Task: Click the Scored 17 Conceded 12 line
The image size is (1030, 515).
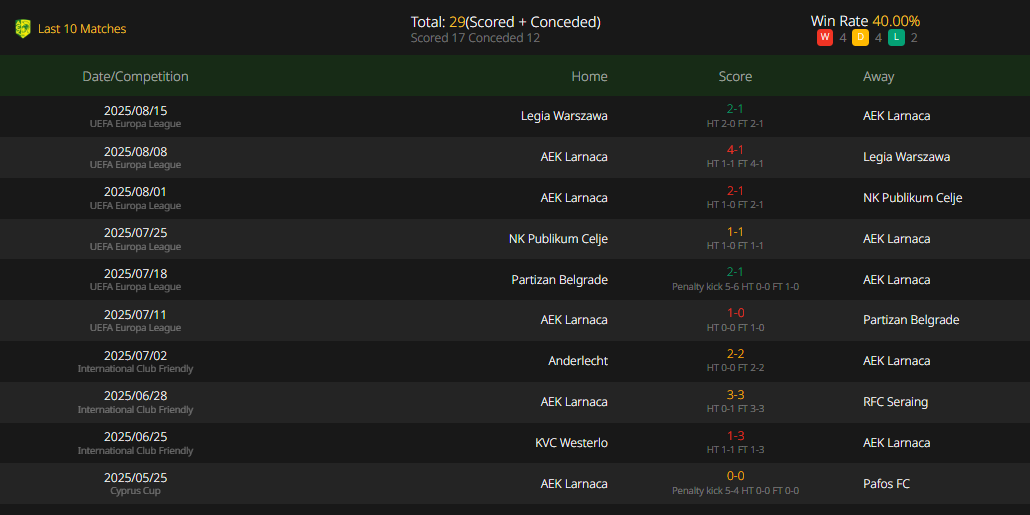Action: (475, 38)
